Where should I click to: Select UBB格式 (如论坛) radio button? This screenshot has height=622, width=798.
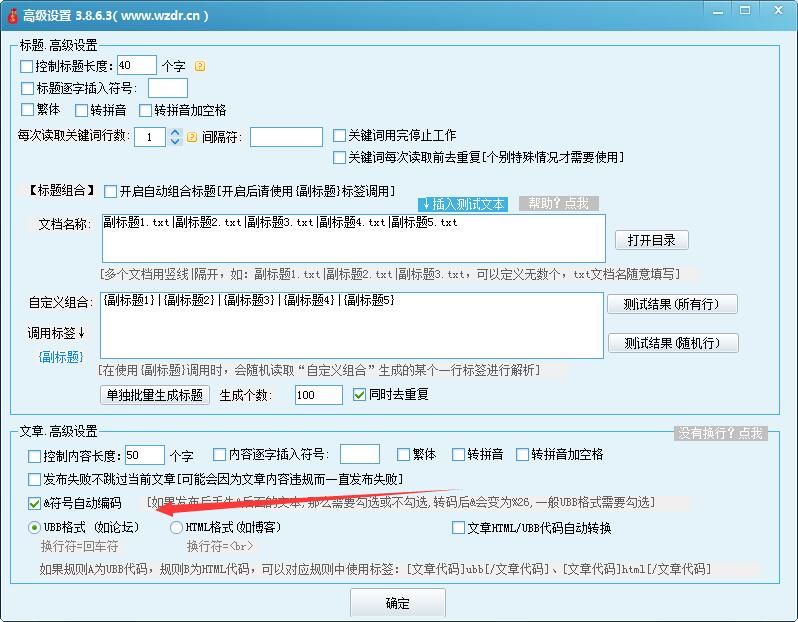tap(34, 527)
